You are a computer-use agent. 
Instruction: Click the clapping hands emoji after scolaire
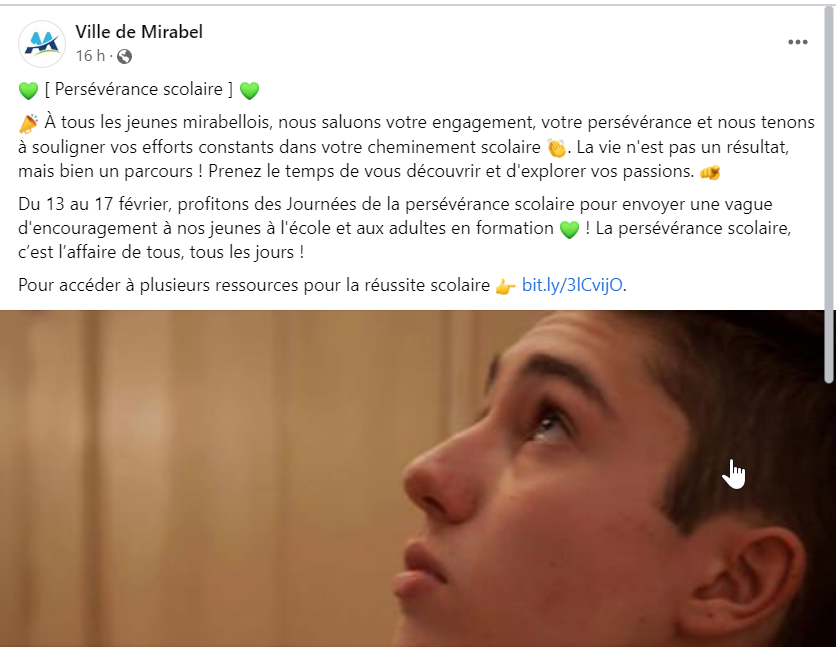(557, 148)
